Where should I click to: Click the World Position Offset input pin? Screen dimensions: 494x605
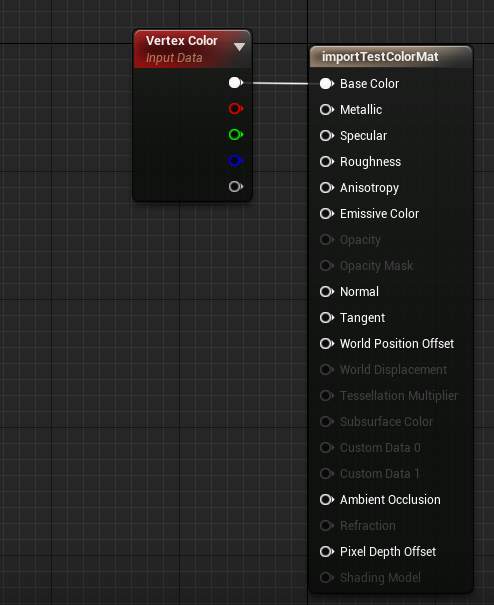pos(327,344)
